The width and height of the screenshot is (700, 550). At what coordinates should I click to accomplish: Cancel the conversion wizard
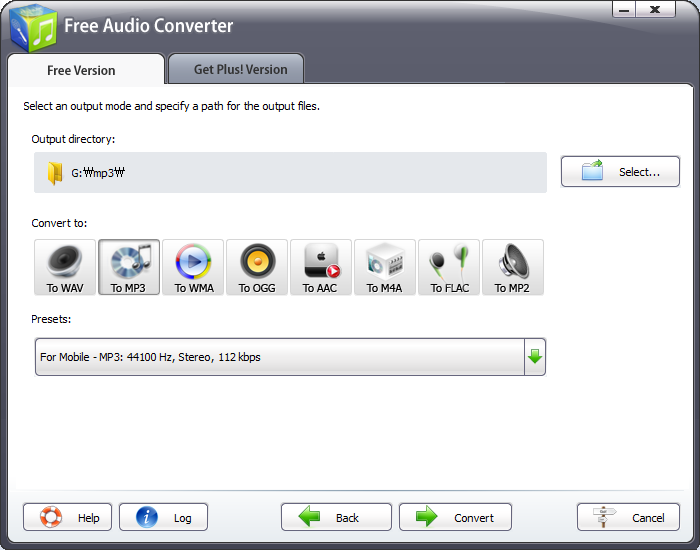628,517
